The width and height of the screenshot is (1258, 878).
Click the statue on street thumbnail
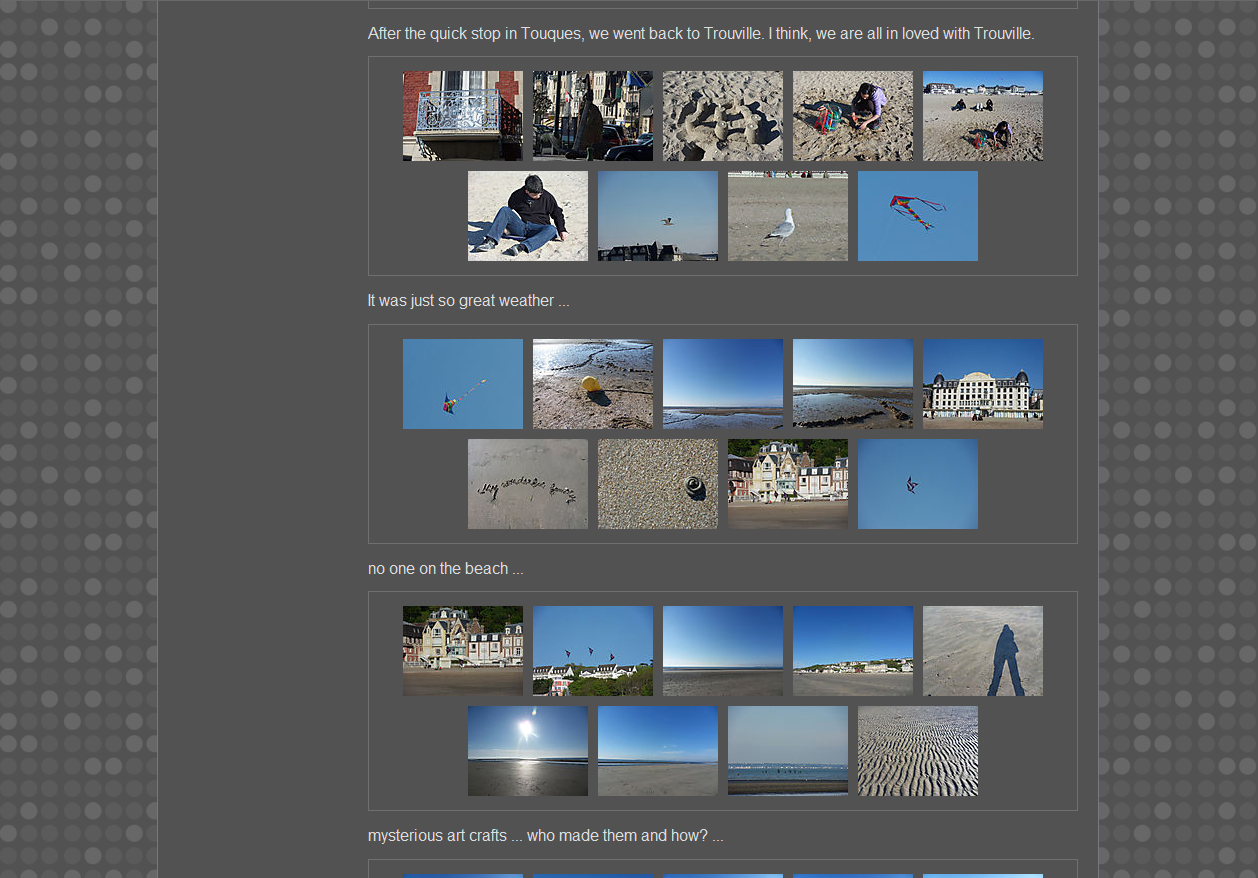(592, 116)
